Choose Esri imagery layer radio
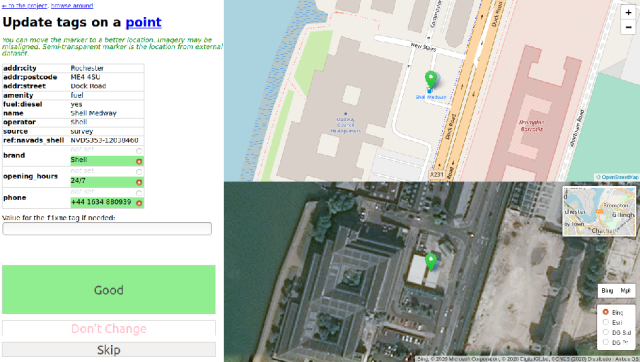Viewport: 640px width, 362px height. (606, 322)
